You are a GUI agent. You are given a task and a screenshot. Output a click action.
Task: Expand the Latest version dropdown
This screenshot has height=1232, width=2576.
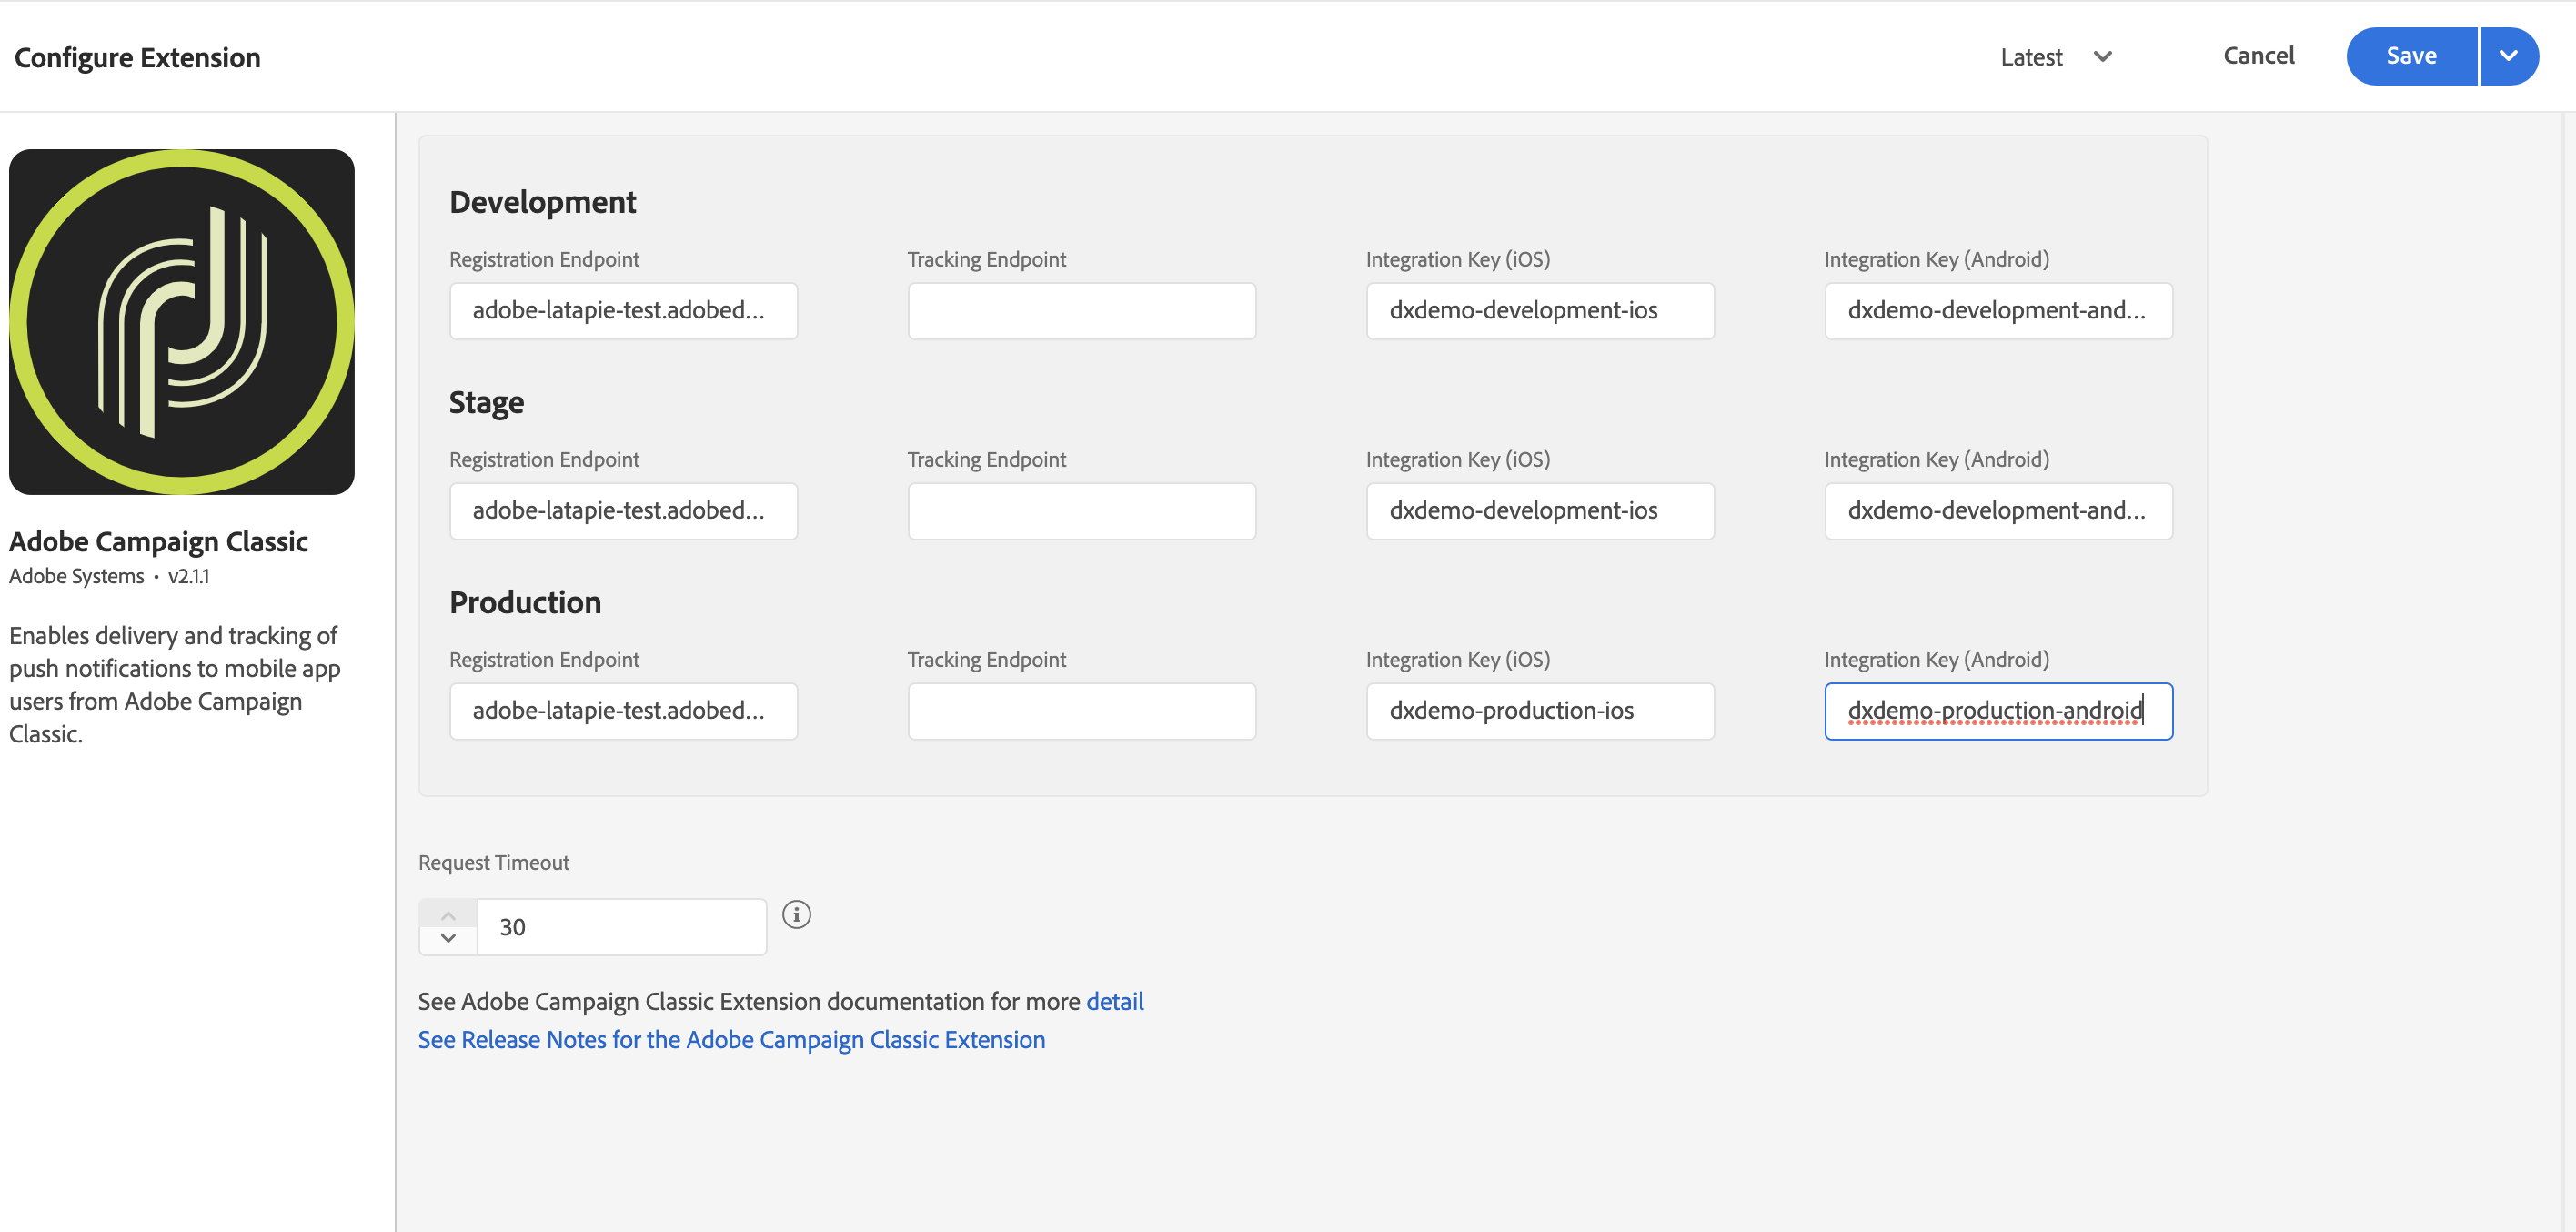point(2056,57)
